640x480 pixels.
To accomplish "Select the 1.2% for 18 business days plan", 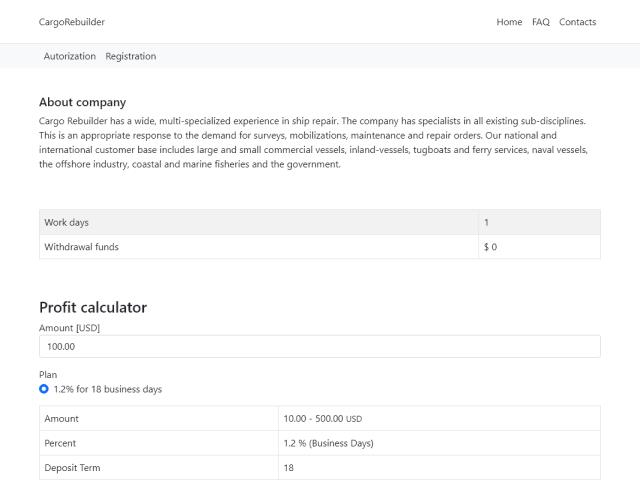I will (x=44, y=389).
